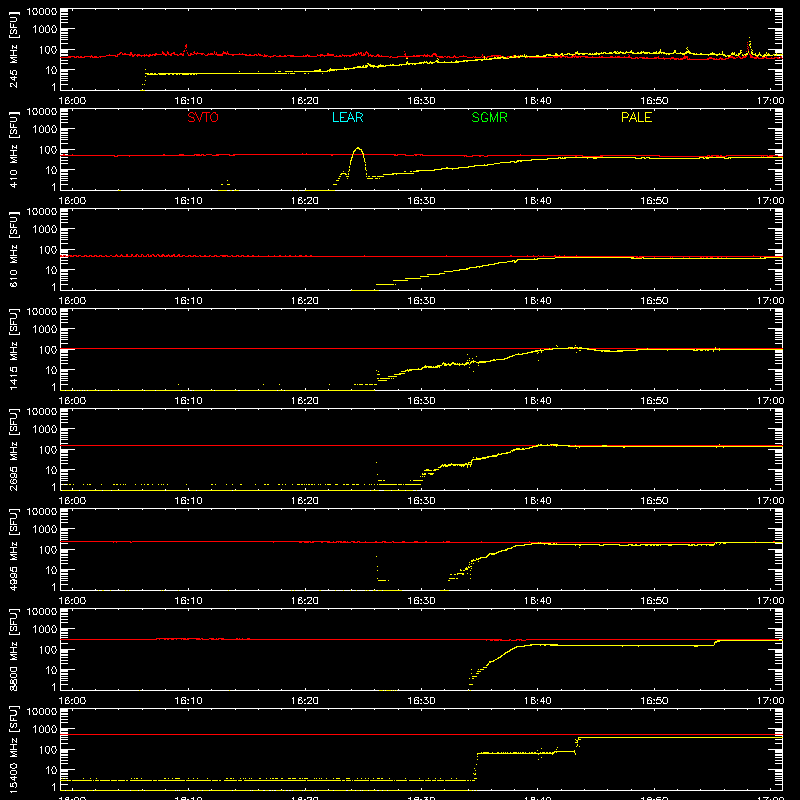Viewport: 800px width, 800px height.
Task: Click the yellow PALE station legend label
Action: point(636,117)
